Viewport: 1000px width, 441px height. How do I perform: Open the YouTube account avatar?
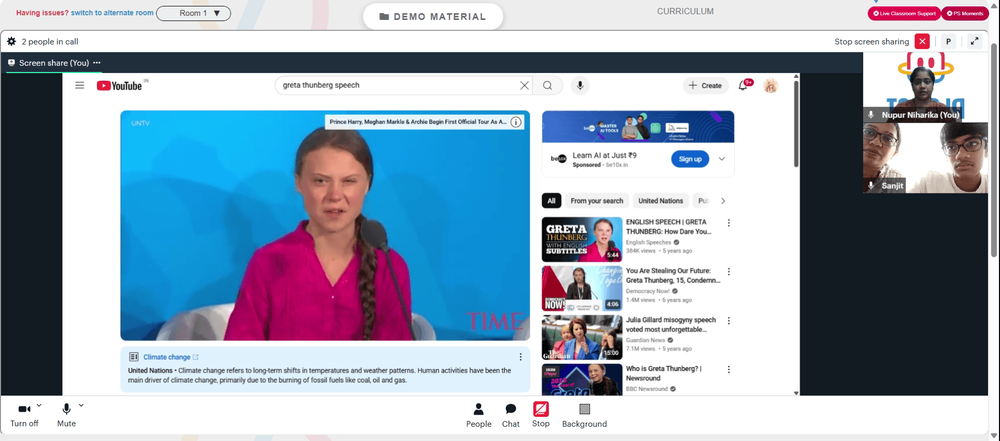point(770,86)
